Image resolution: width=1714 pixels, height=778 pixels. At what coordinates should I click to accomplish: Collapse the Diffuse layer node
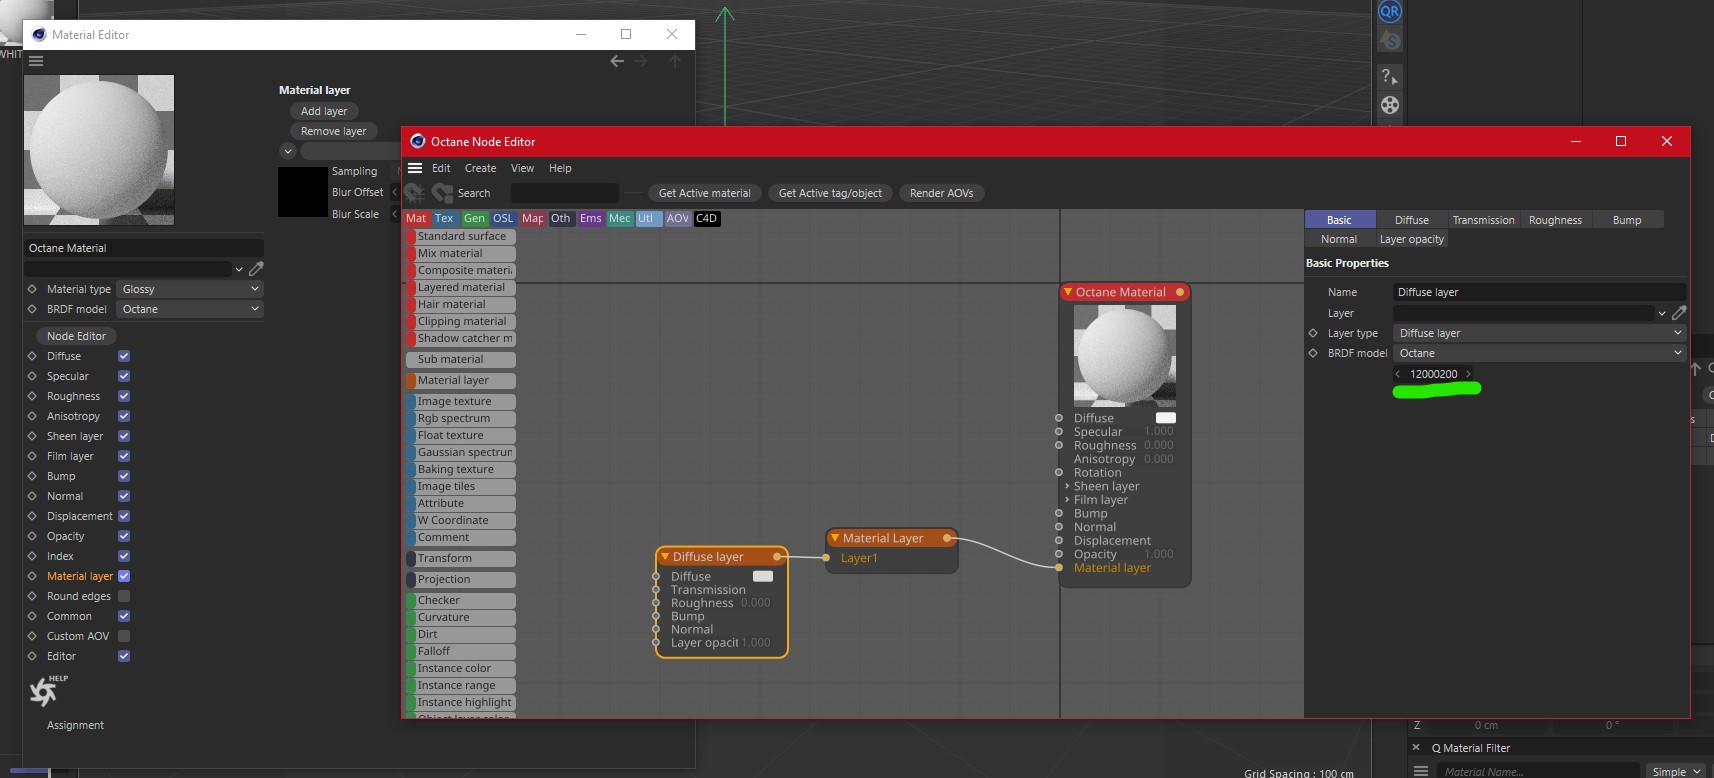tap(665, 557)
